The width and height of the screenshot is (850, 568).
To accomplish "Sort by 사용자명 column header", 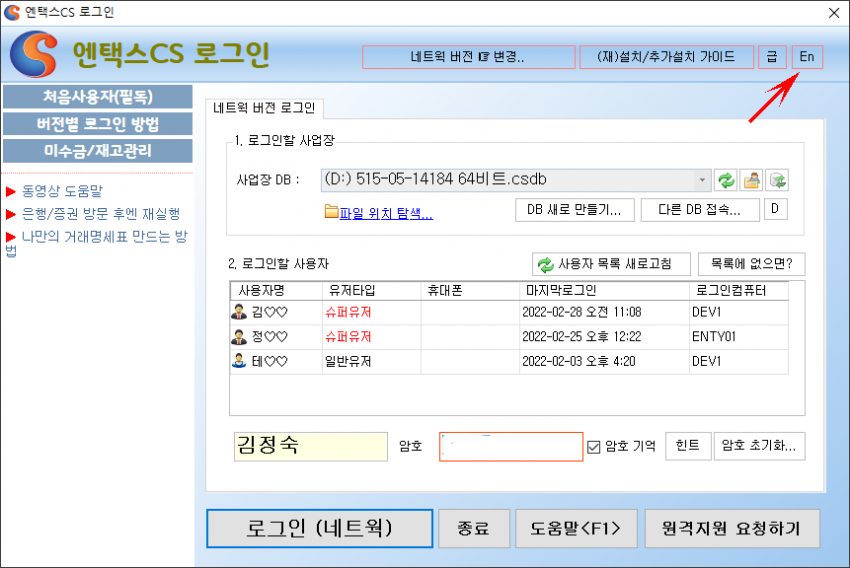I will click(x=276, y=291).
